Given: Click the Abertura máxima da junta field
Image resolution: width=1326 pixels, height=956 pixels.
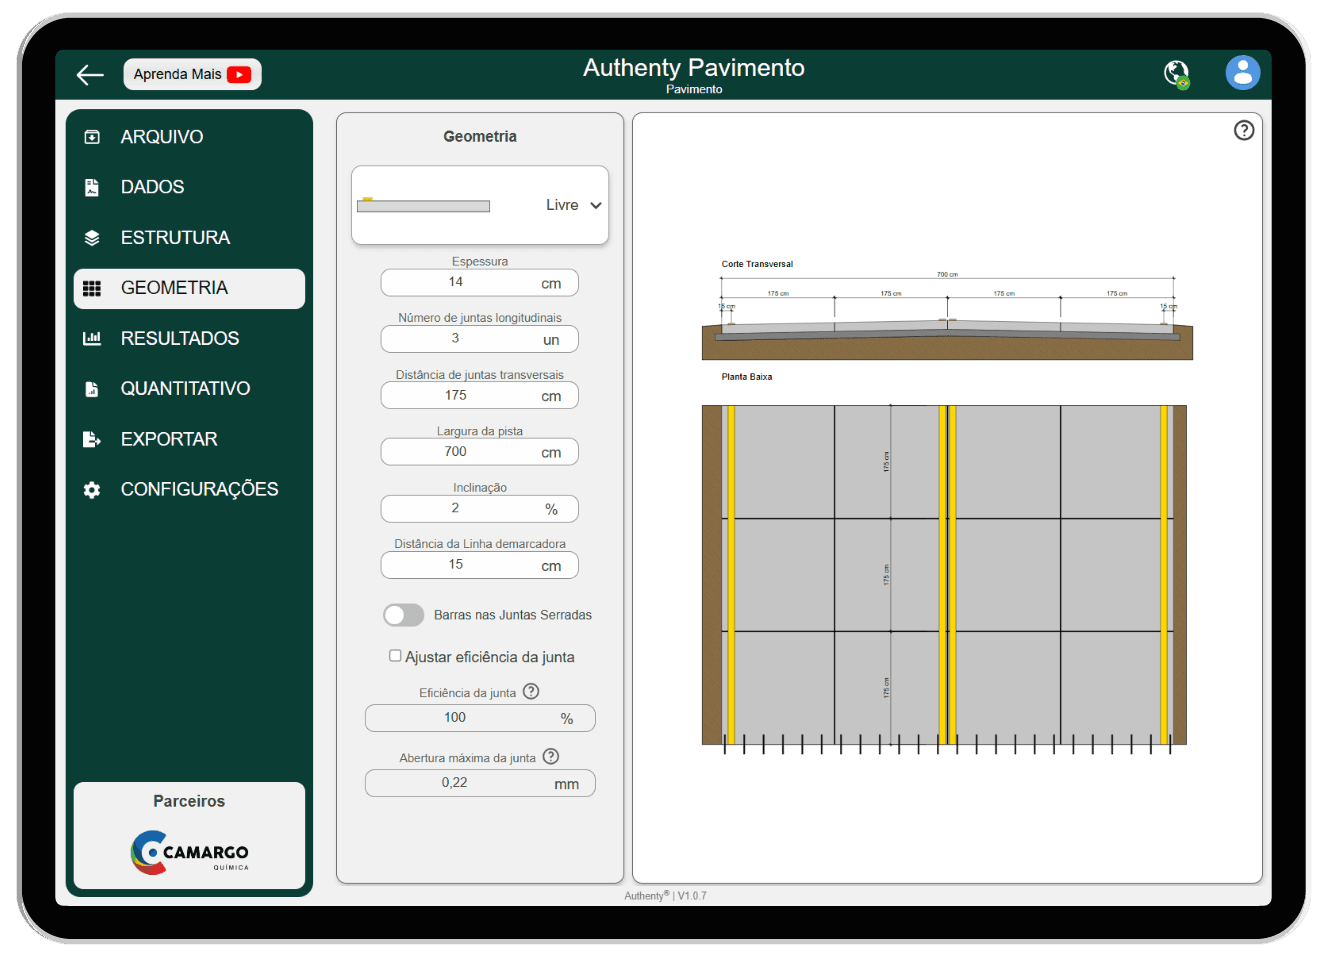Looking at the screenshot, I should click(480, 783).
